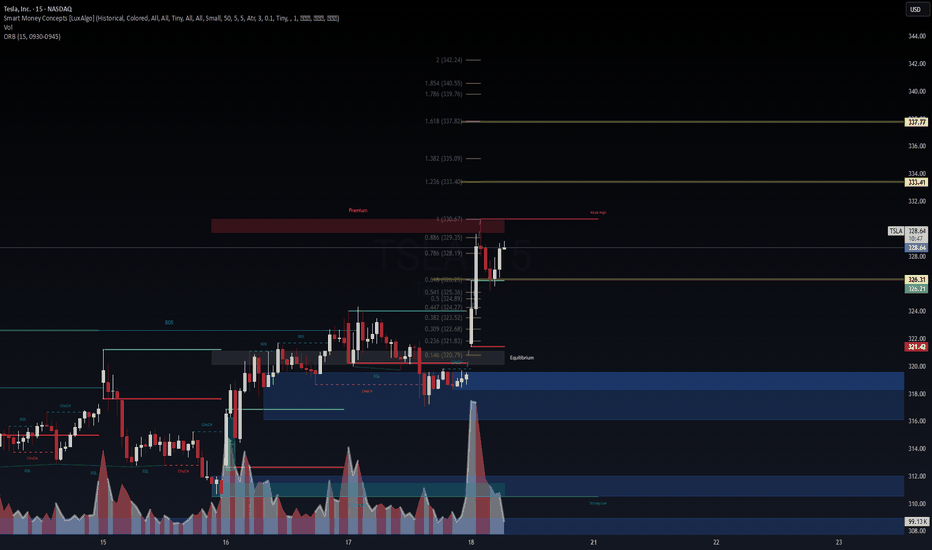Click the date 18 on time axis
Viewport: 932px width, 550px height.
[471, 542]
